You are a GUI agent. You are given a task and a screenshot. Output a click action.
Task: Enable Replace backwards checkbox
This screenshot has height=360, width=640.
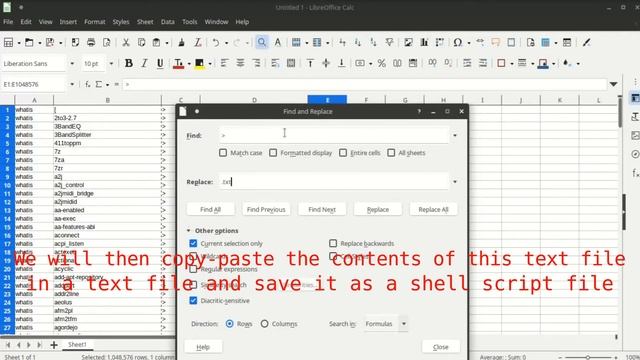pyautogui.click(x=333, y=243)
